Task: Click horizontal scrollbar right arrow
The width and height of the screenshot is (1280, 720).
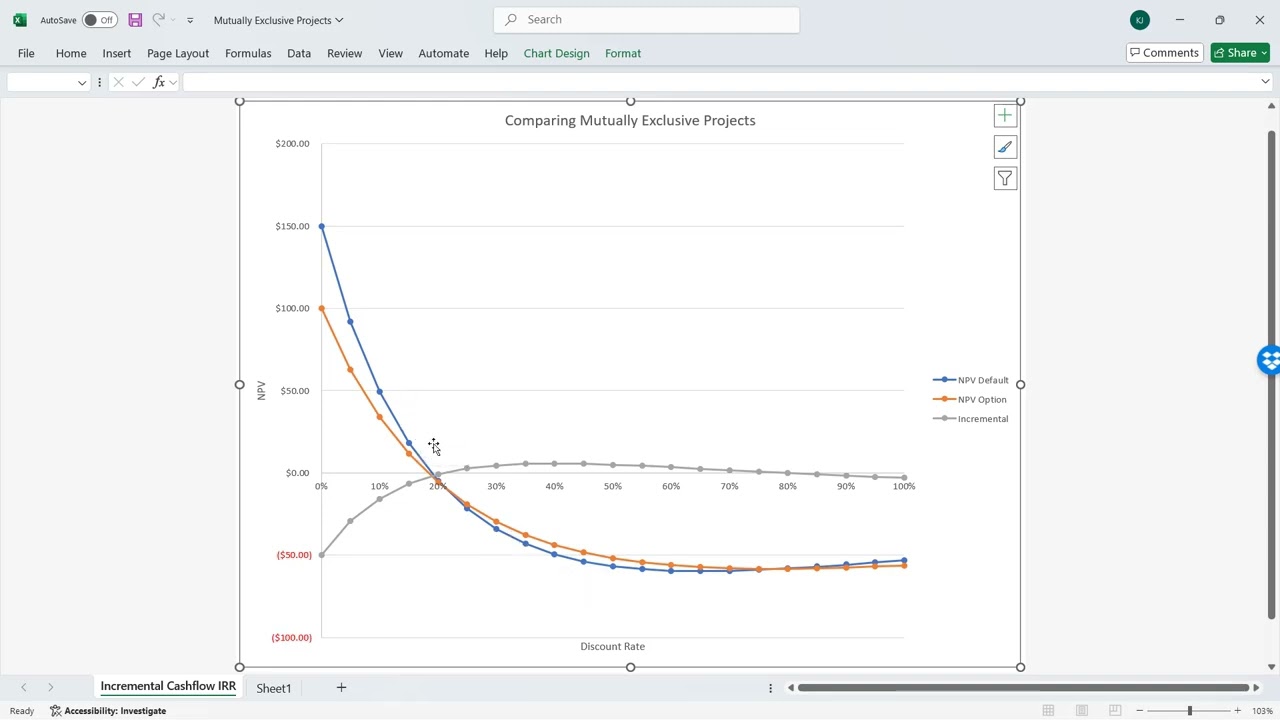Action: pyautogui.click(x=1256, y=688)
